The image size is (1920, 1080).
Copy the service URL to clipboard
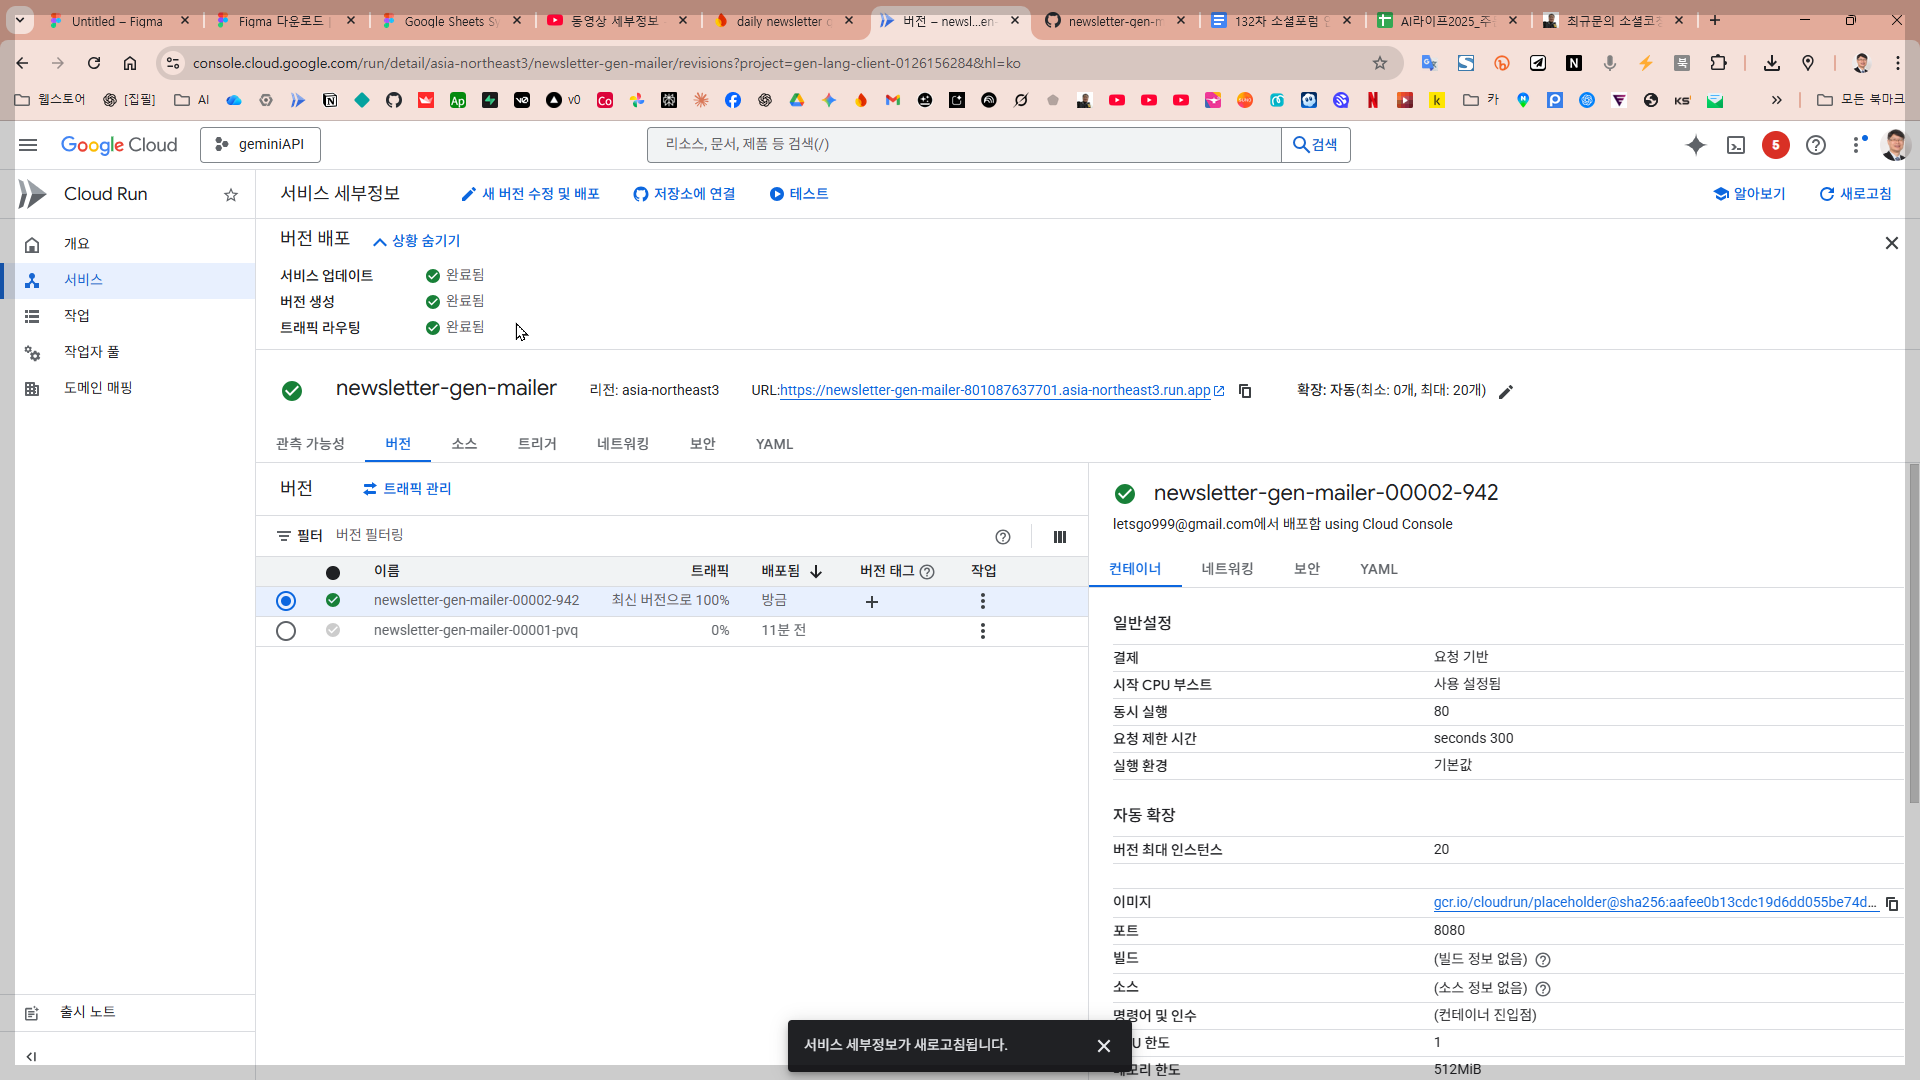pyautogui.click(x=1245, y=391)
